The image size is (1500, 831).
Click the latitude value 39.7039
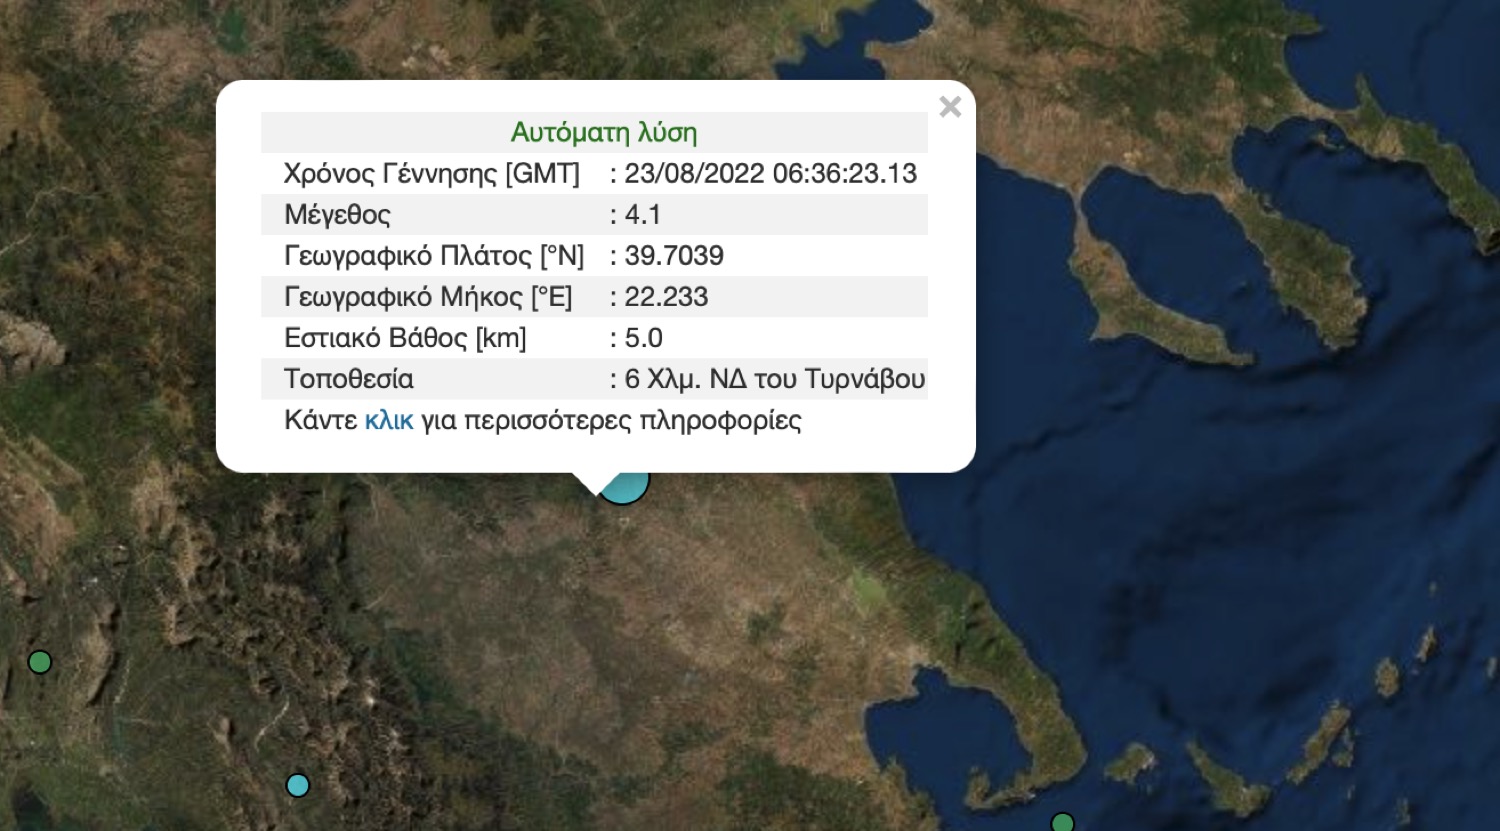point(673,256)
